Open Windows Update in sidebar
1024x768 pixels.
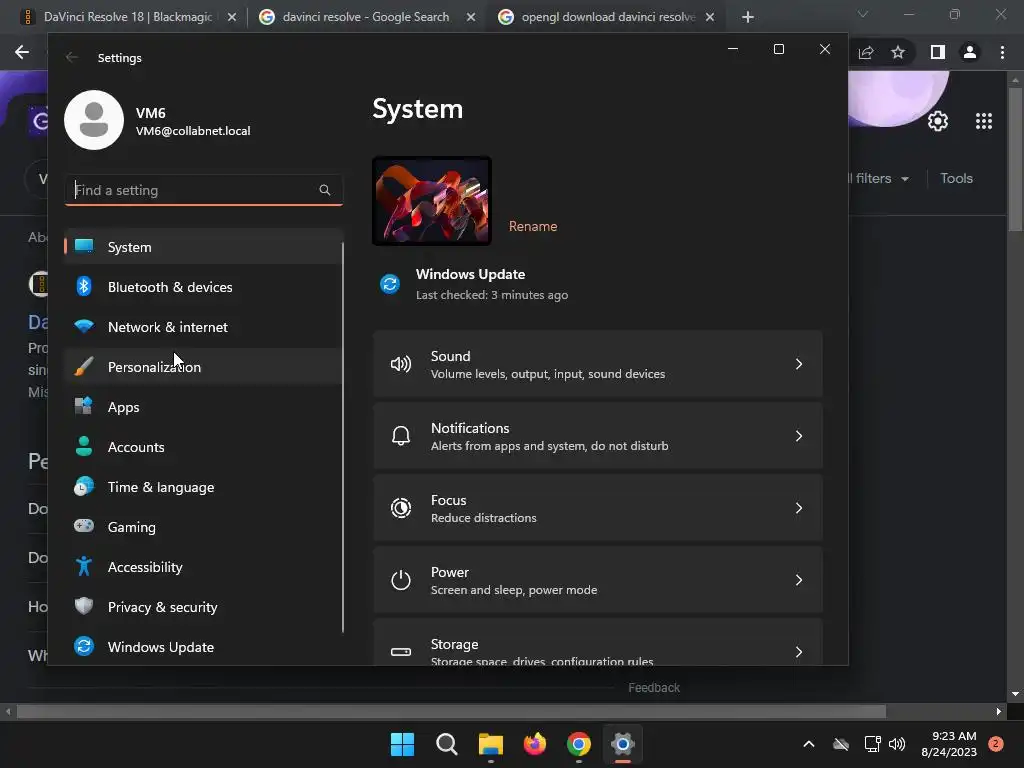tap(203, 647)
